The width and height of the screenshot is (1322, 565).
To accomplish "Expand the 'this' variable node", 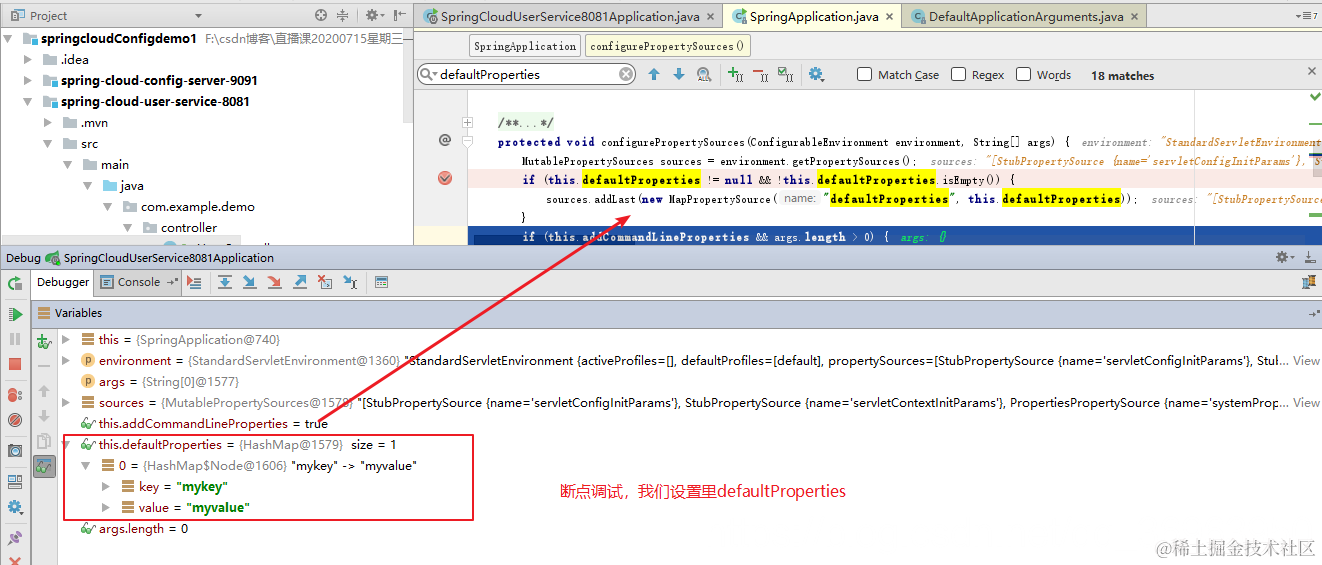I will (x=66, y=340).
